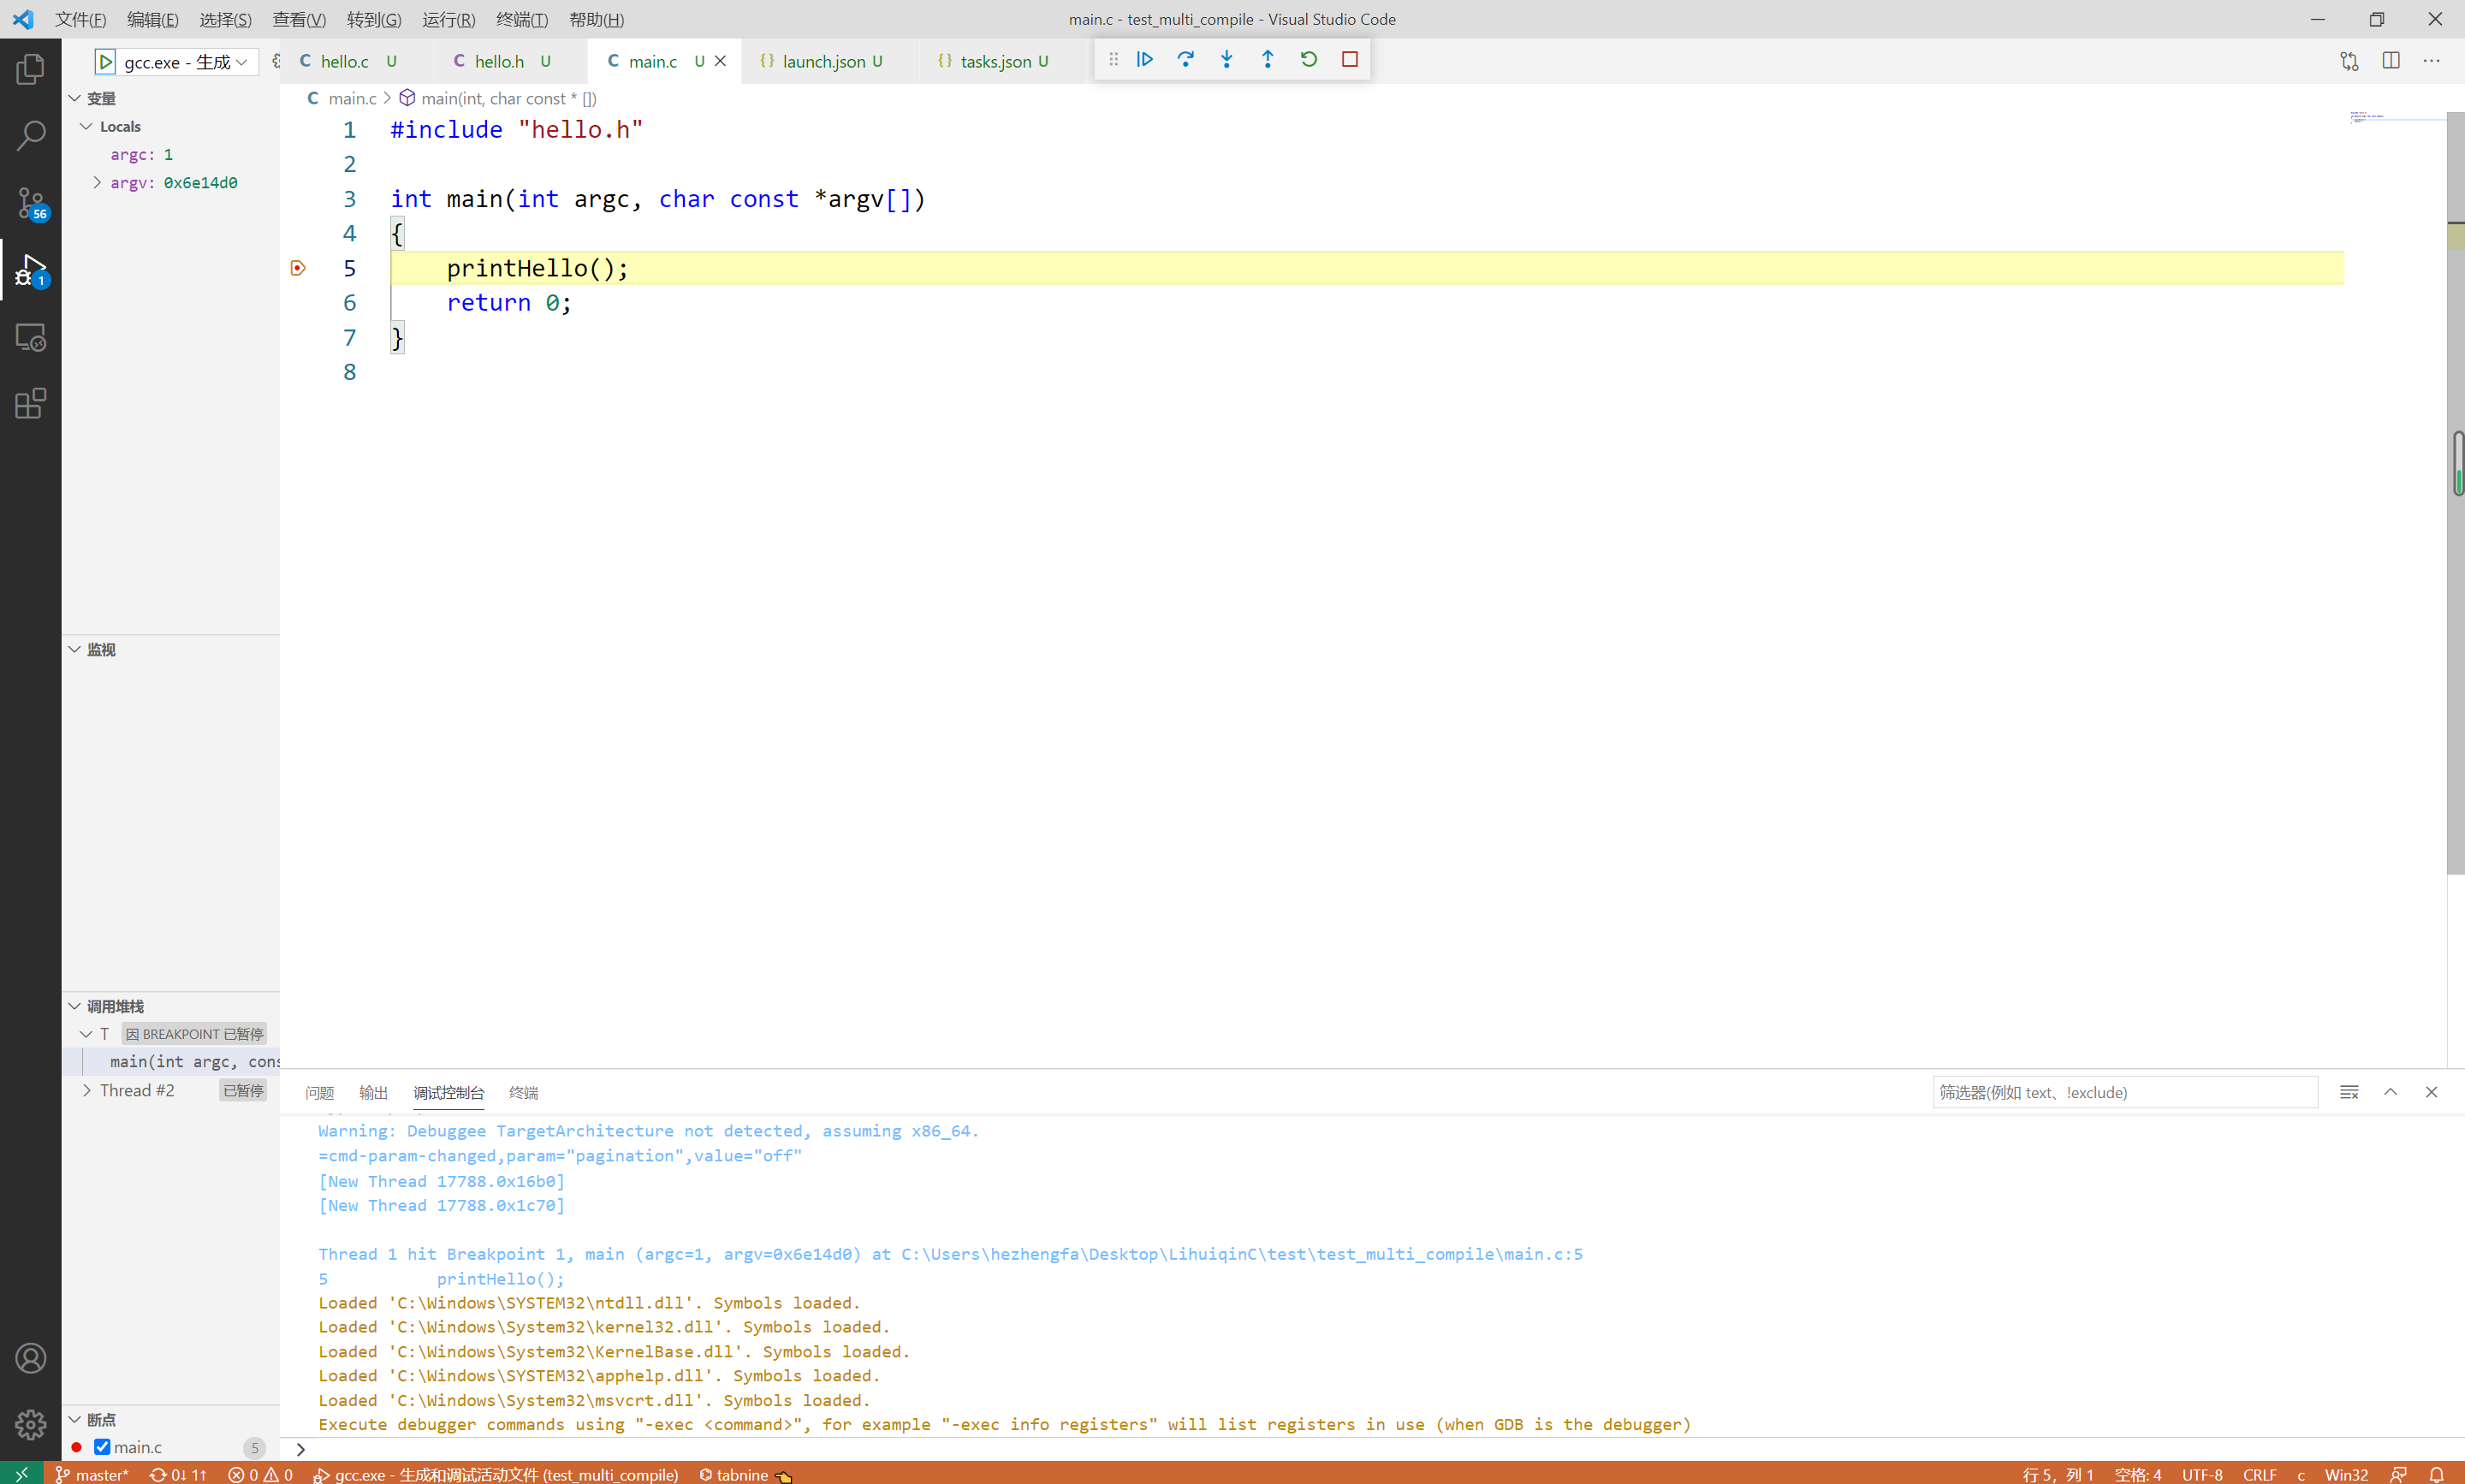
Task: Expand the argv variable in Locals
Action: (x=97, y=182)
